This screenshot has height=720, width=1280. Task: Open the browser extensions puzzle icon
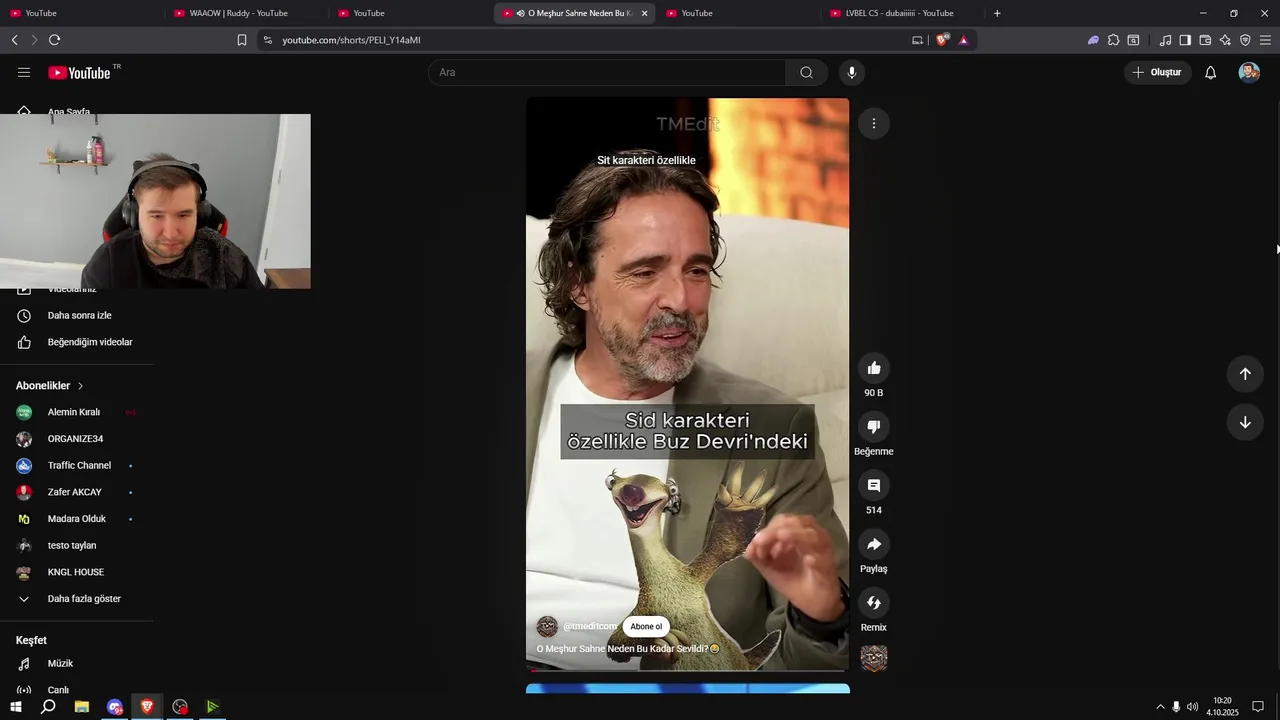coord(1113,40)
